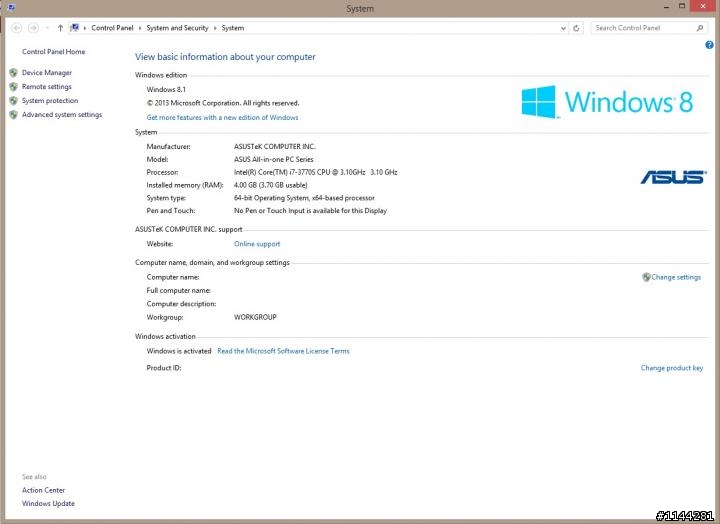This screenshot has width=720, height=524.
Task: Select the WORKGROUP value
Action: pos(255,317)
